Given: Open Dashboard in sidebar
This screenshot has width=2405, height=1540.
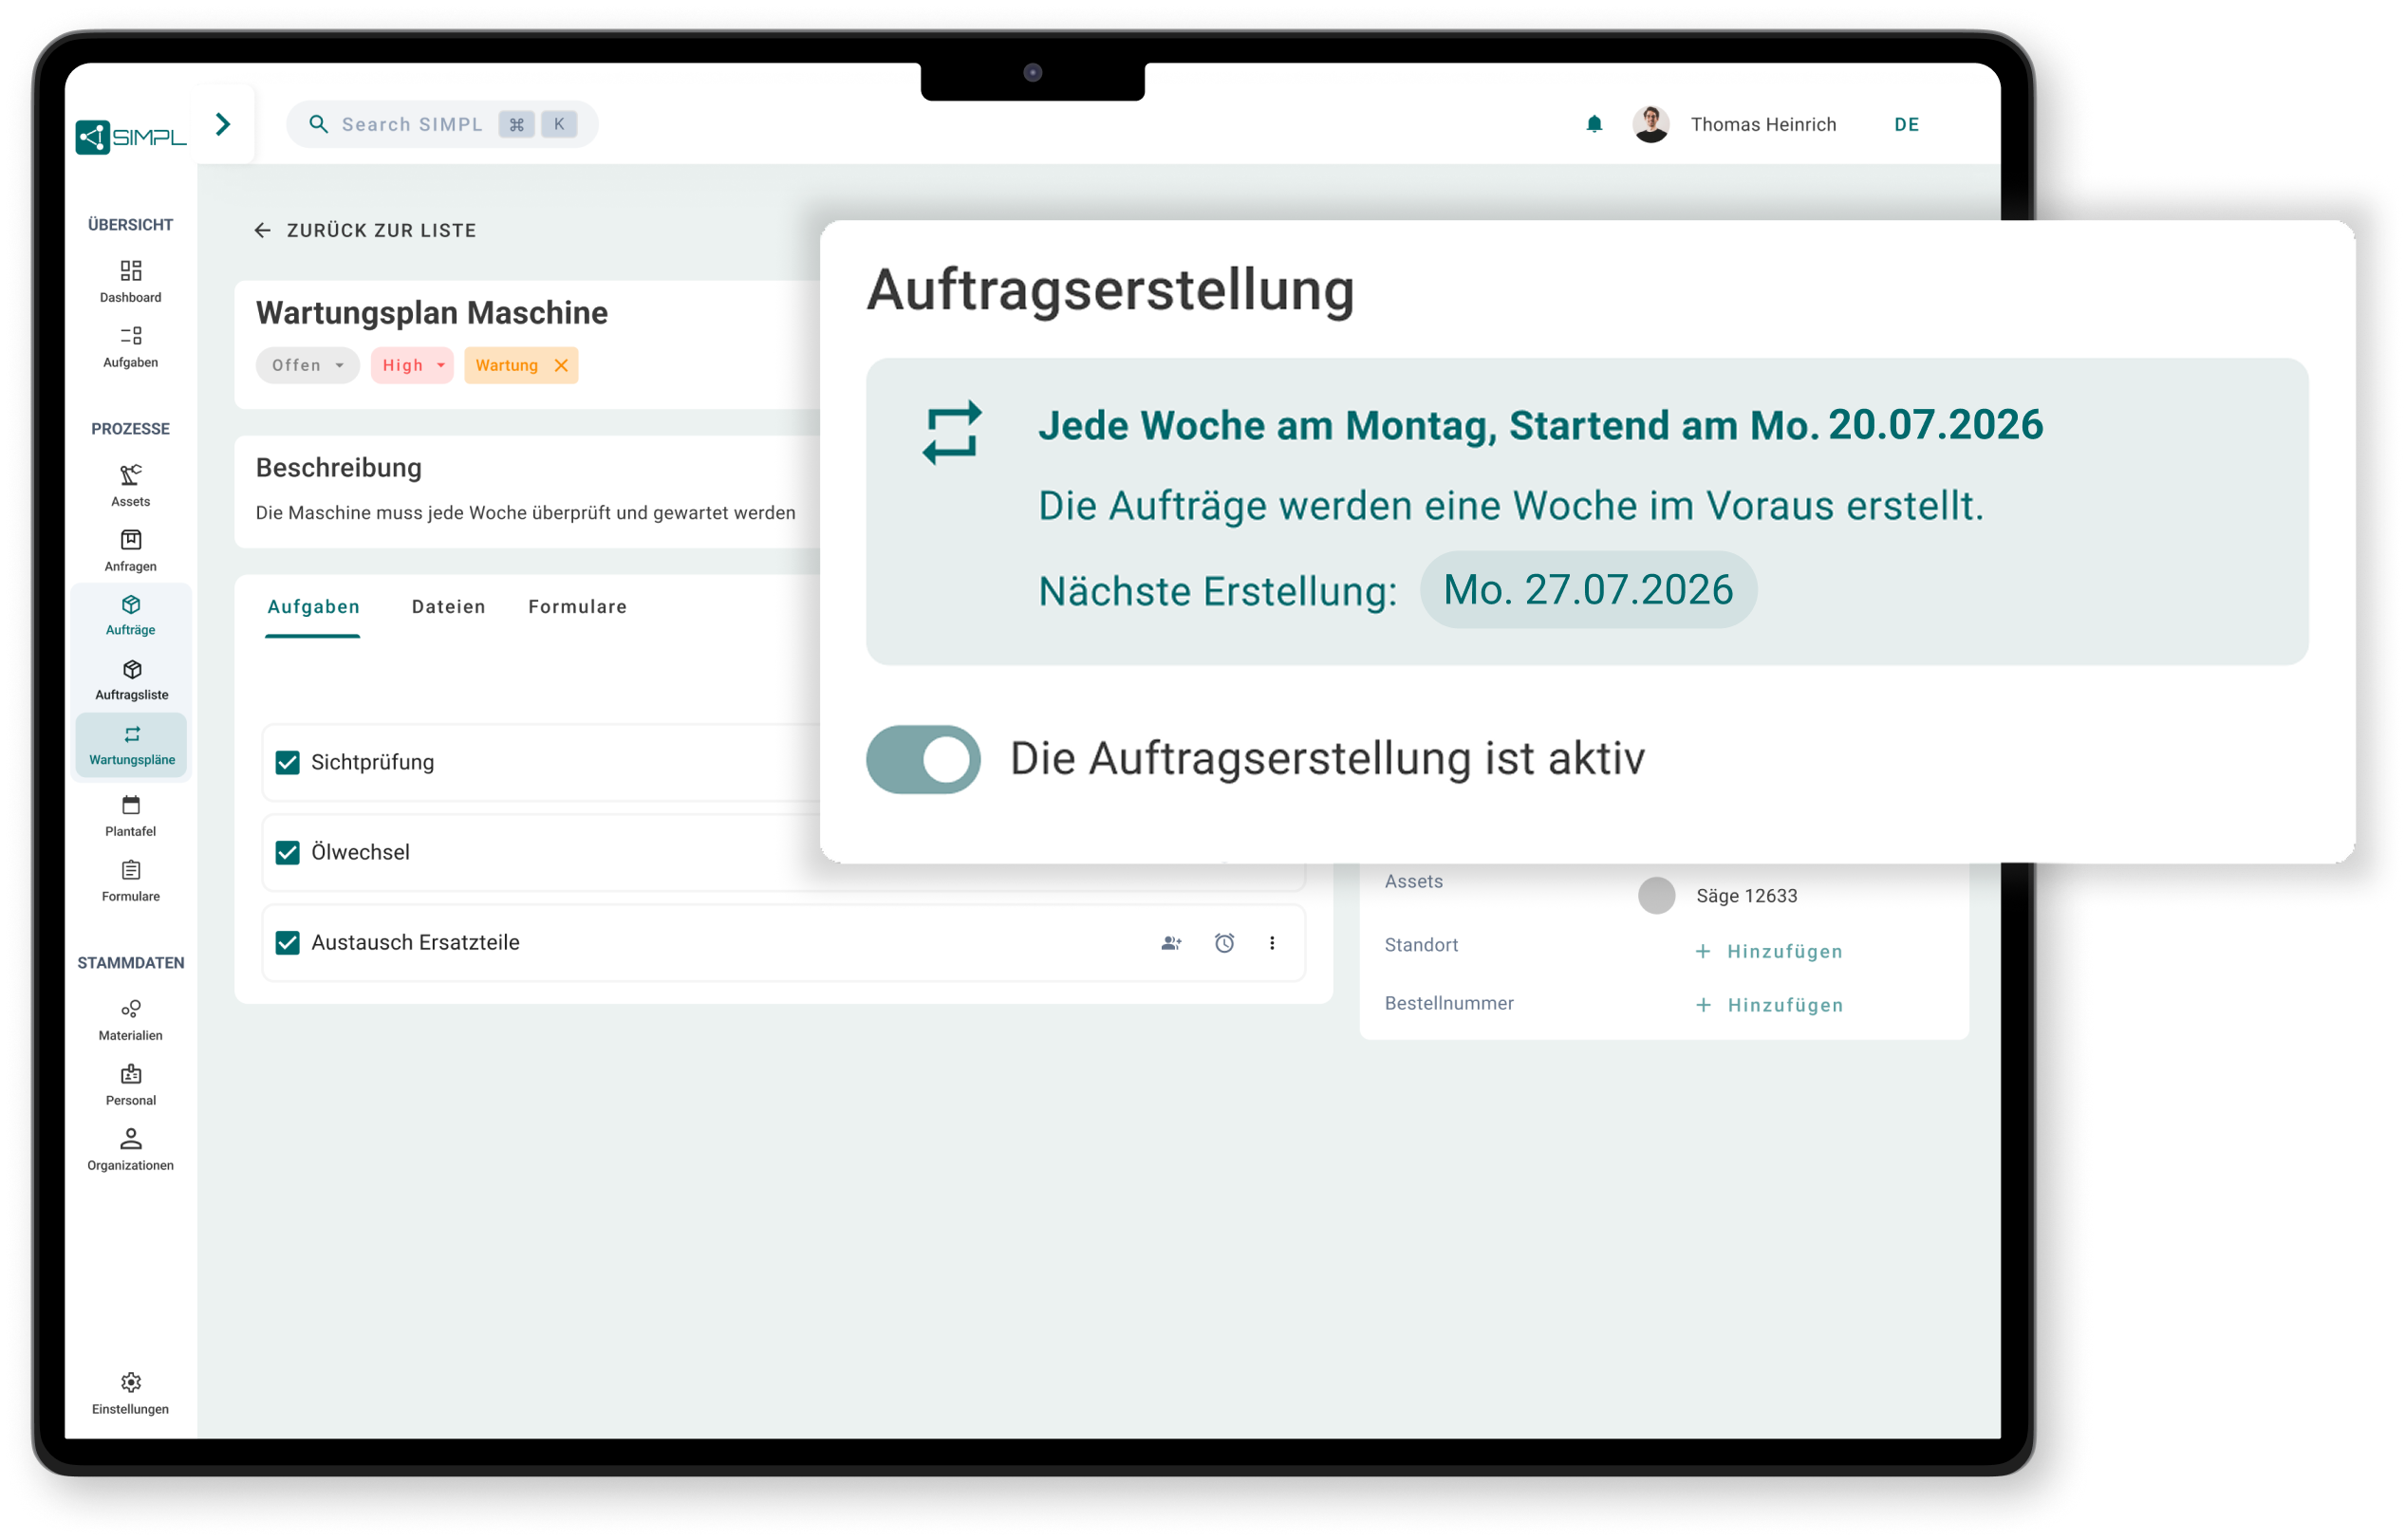Looking at the screenshot, I should tap(130, 281).
